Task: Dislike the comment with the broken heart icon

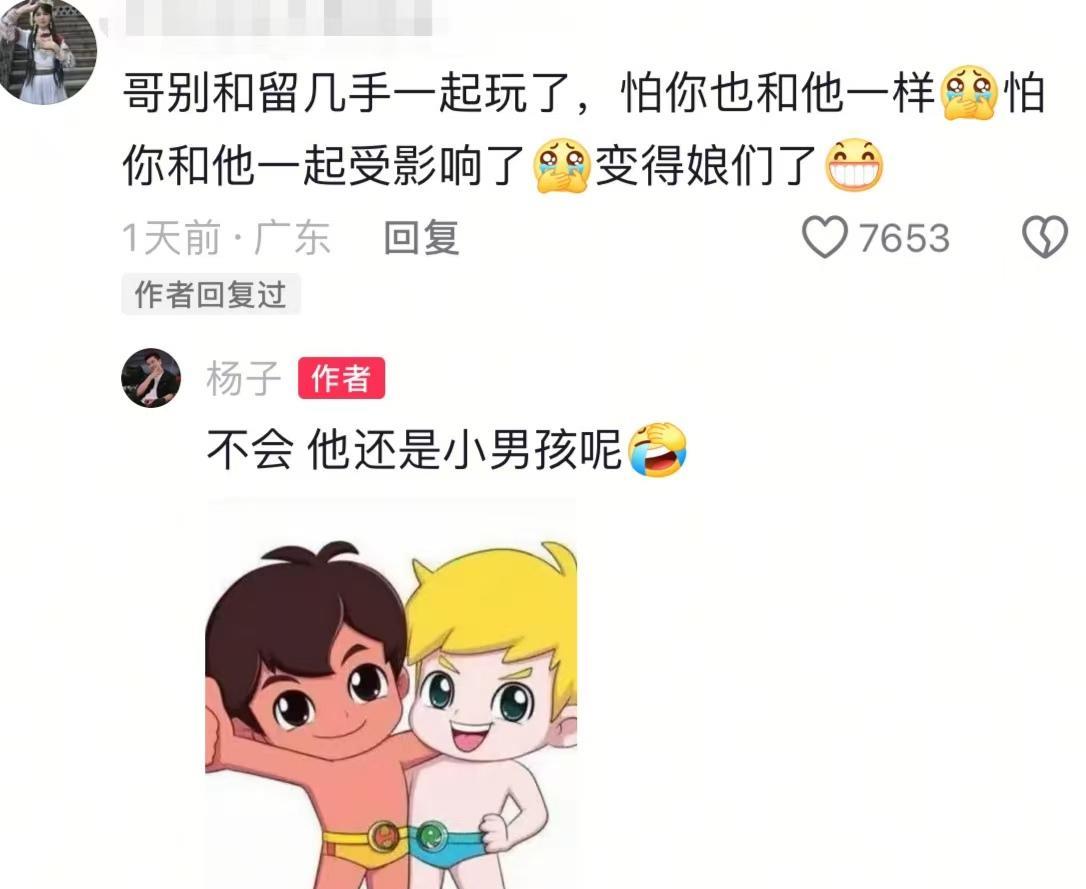Action: point(1044,237)
